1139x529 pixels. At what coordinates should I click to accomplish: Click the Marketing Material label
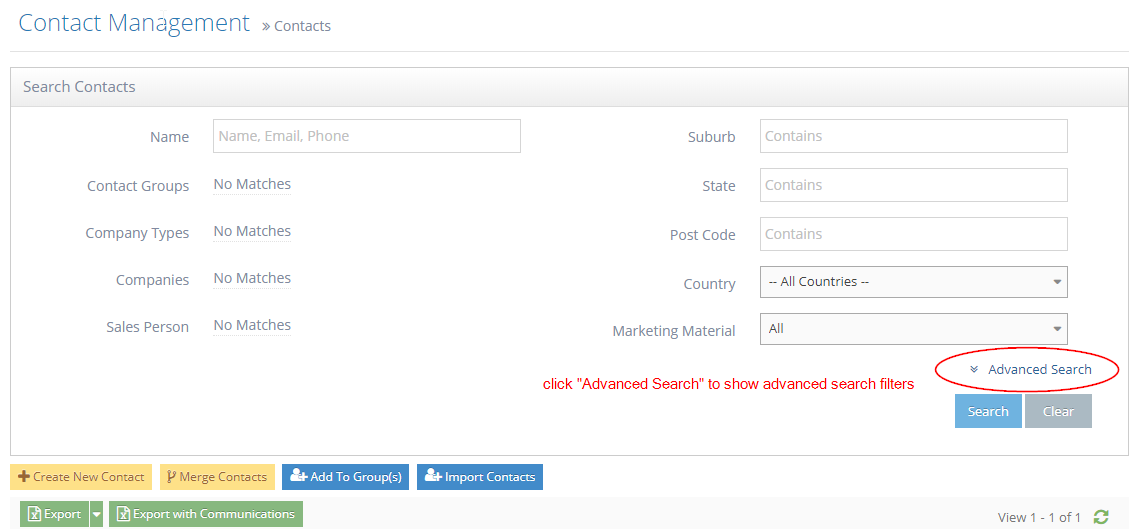pyautogui.click(x=674, y=331)
